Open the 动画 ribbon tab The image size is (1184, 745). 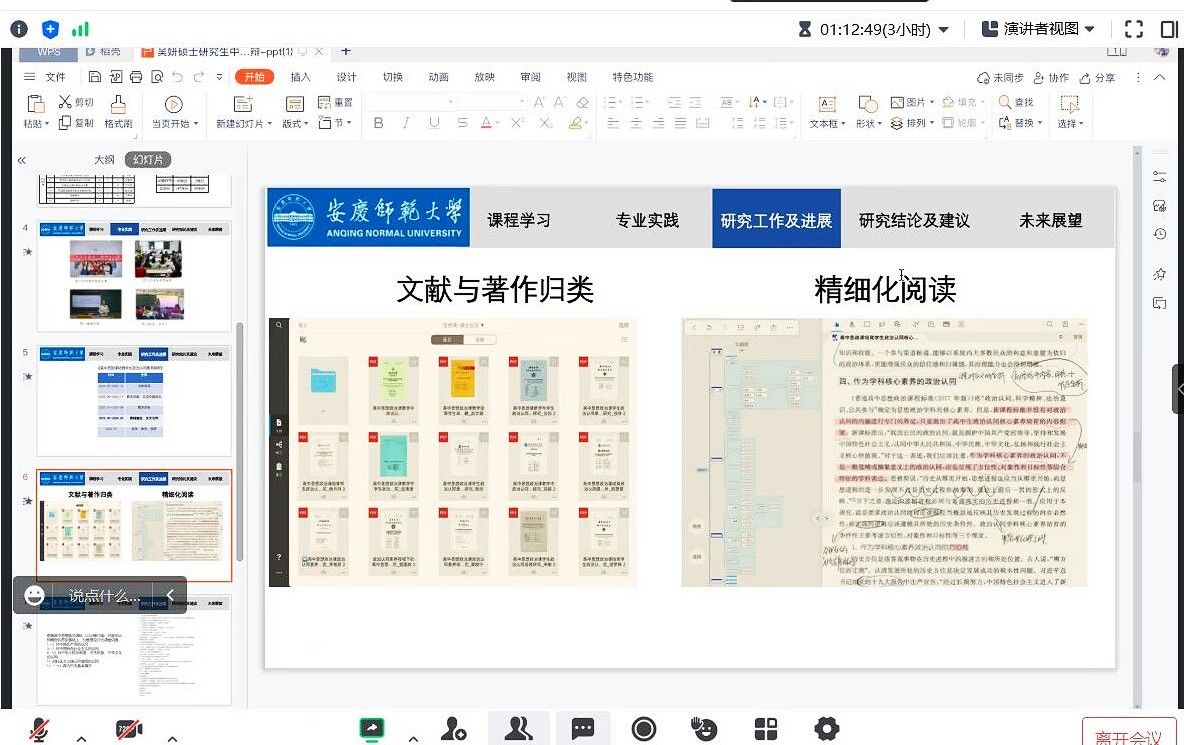pyautogui.click(x=438, y=77)
